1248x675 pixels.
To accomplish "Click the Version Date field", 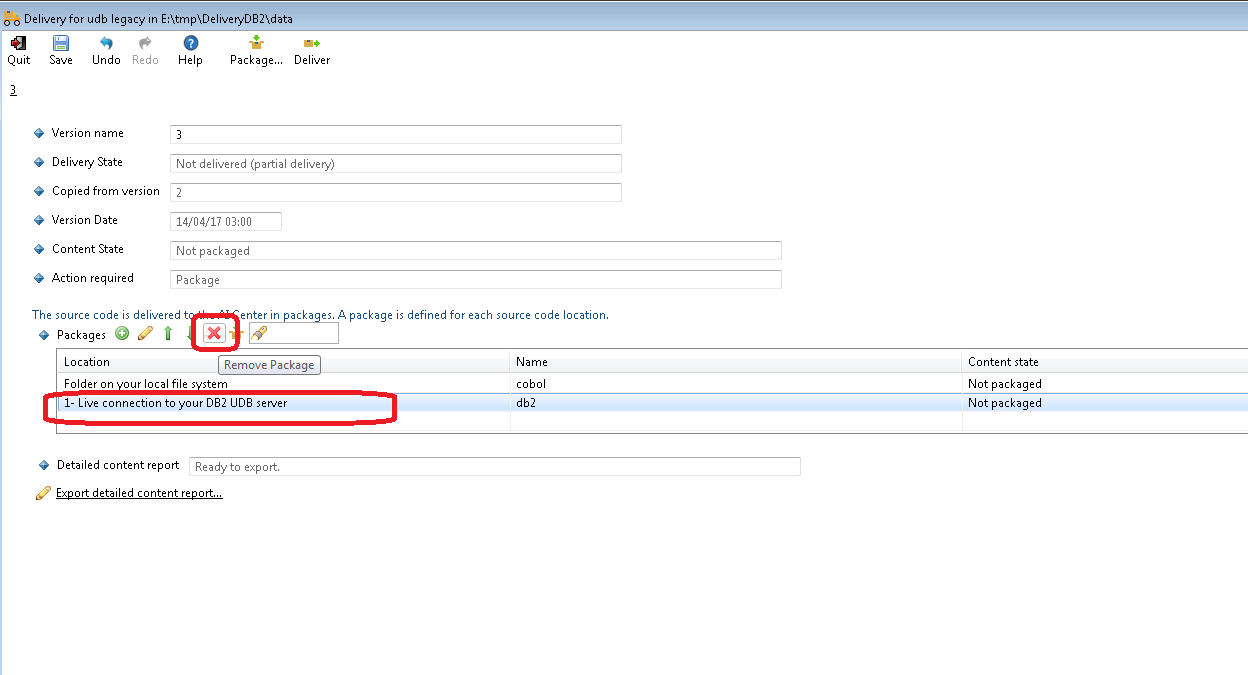I will click(226, 221).
